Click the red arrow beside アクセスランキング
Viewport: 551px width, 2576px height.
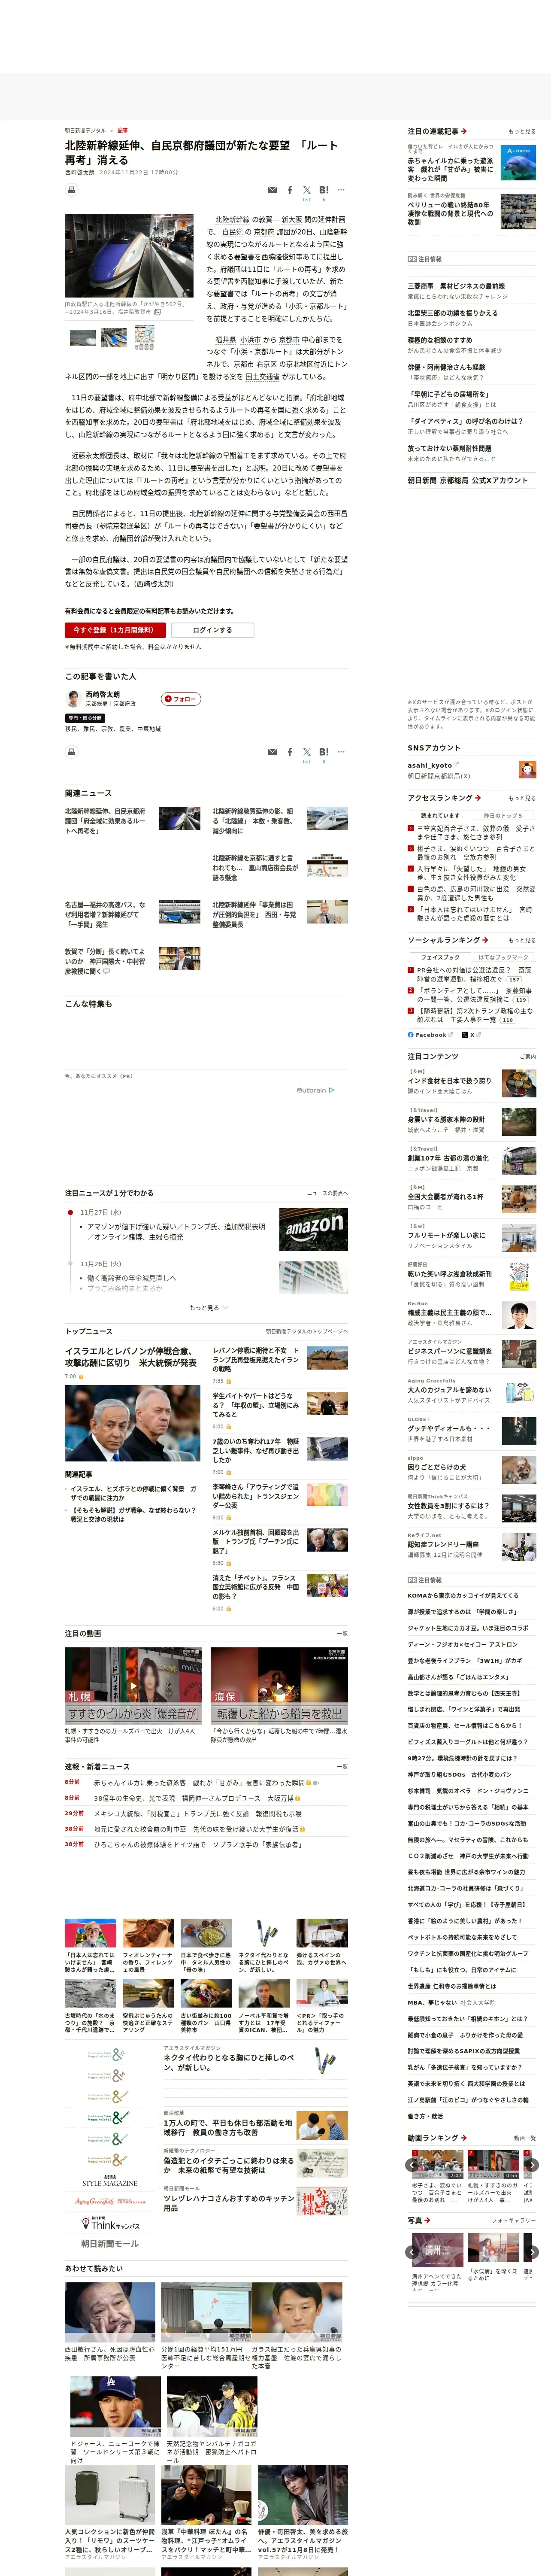[478, 798]
